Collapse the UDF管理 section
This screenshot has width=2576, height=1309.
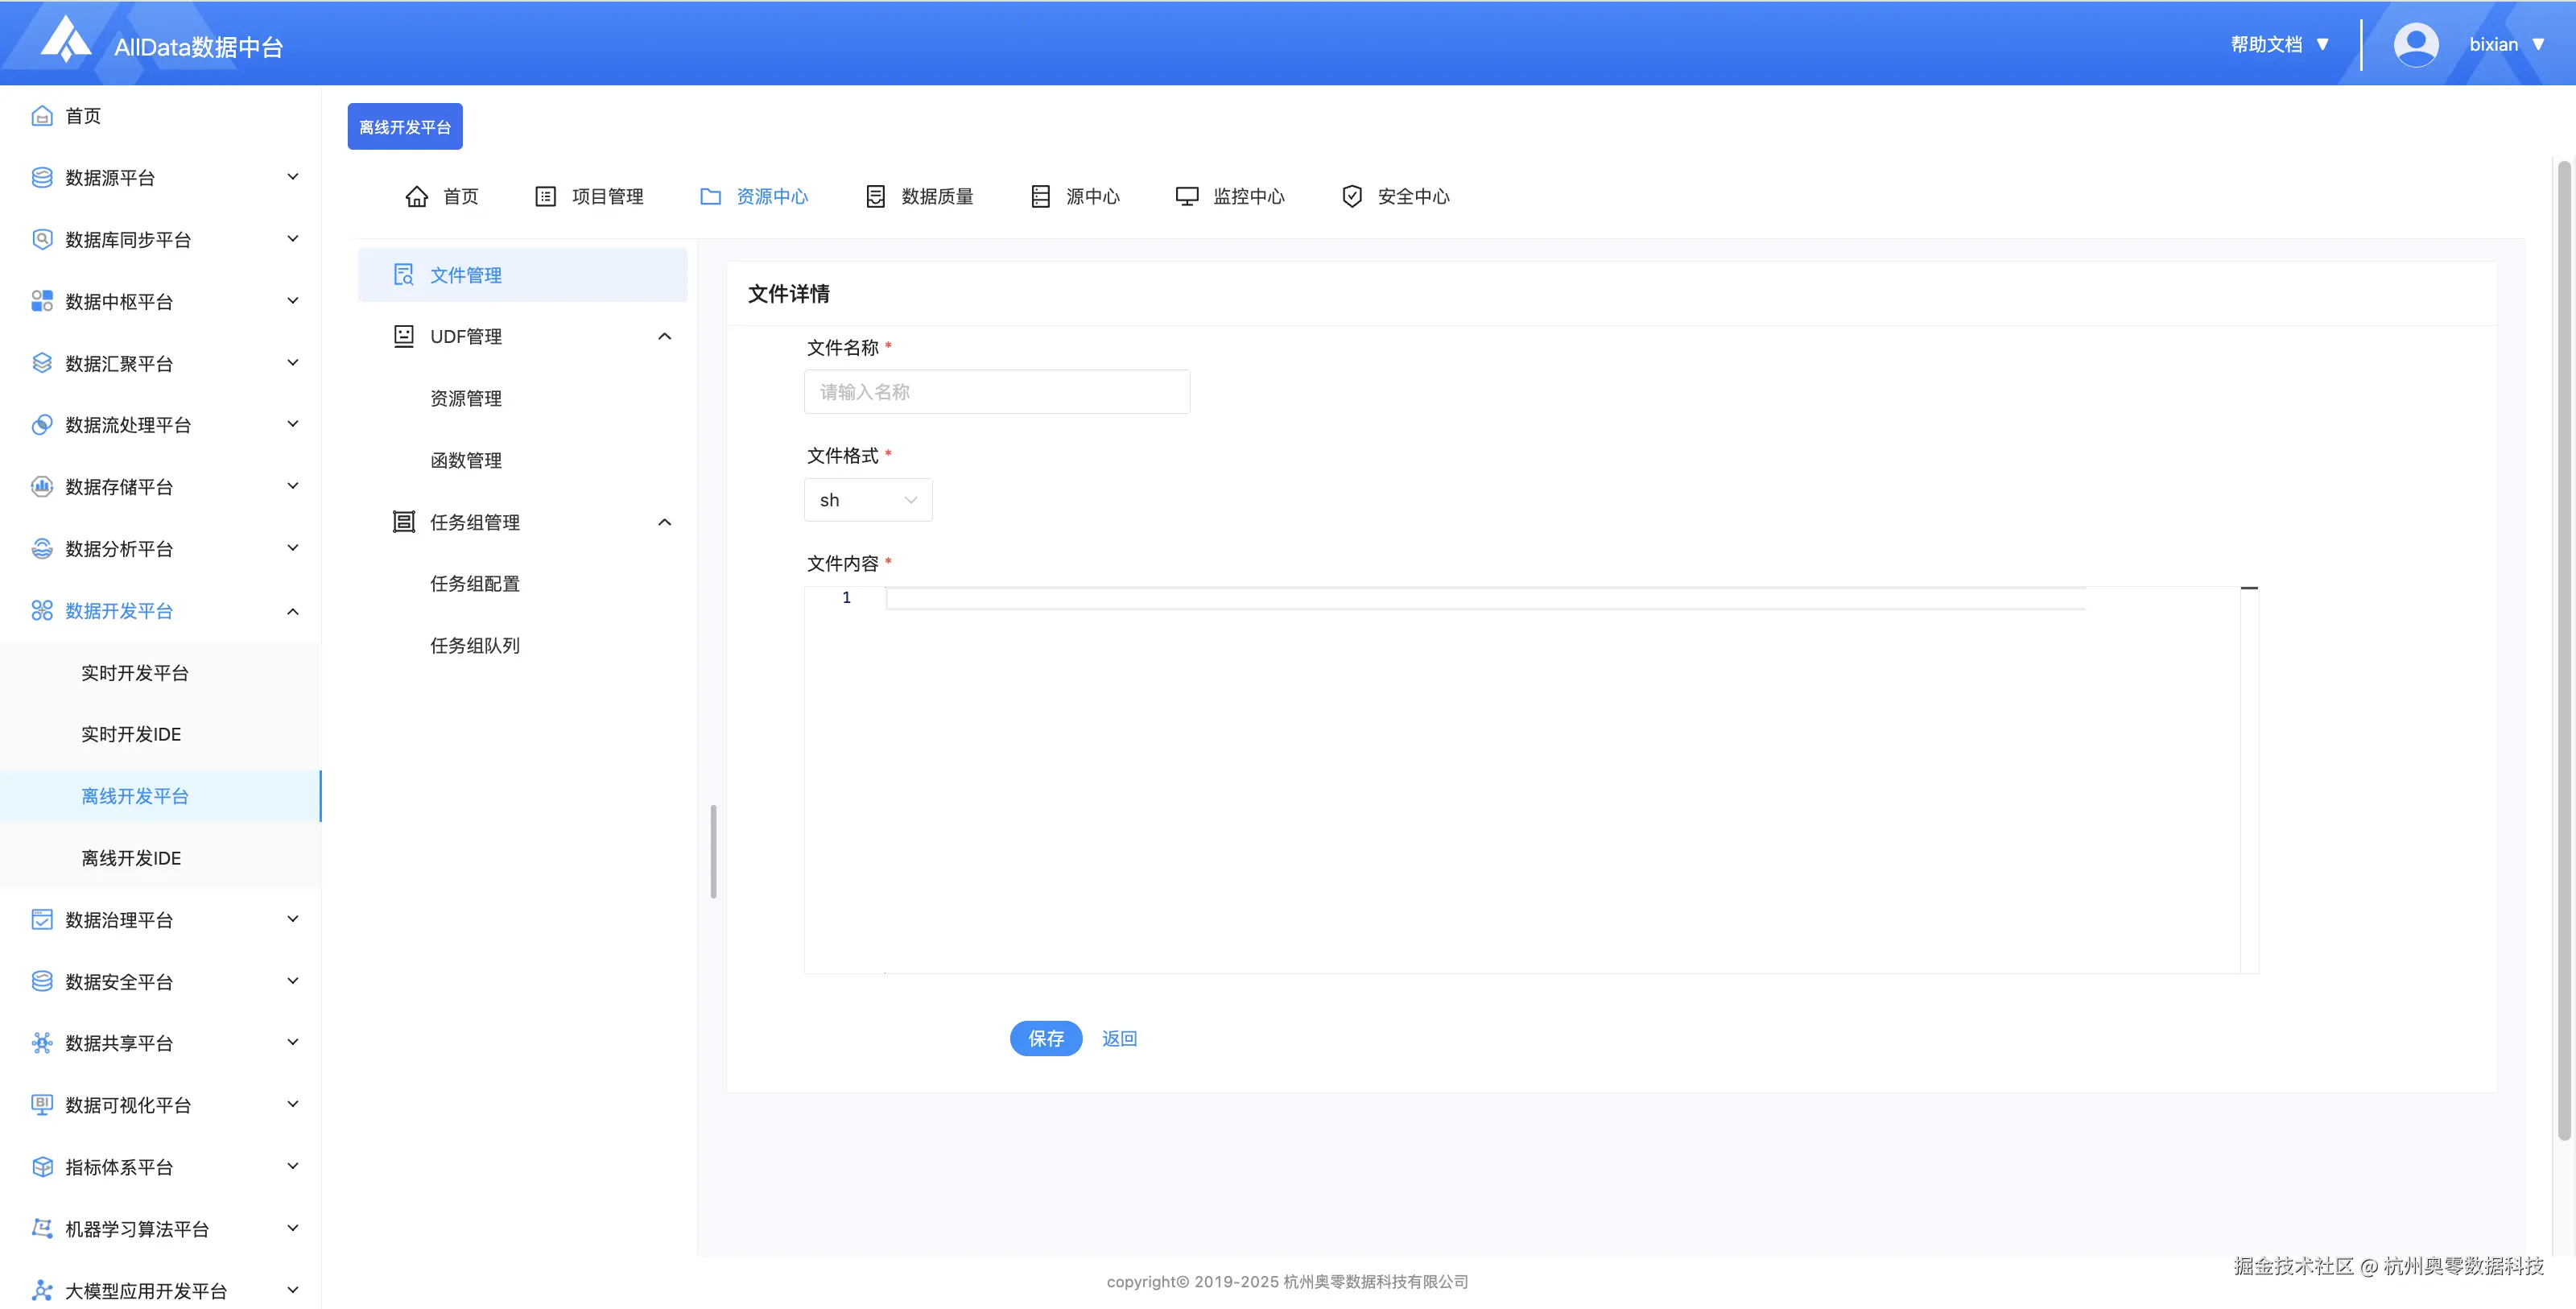[x=664, y=336]
